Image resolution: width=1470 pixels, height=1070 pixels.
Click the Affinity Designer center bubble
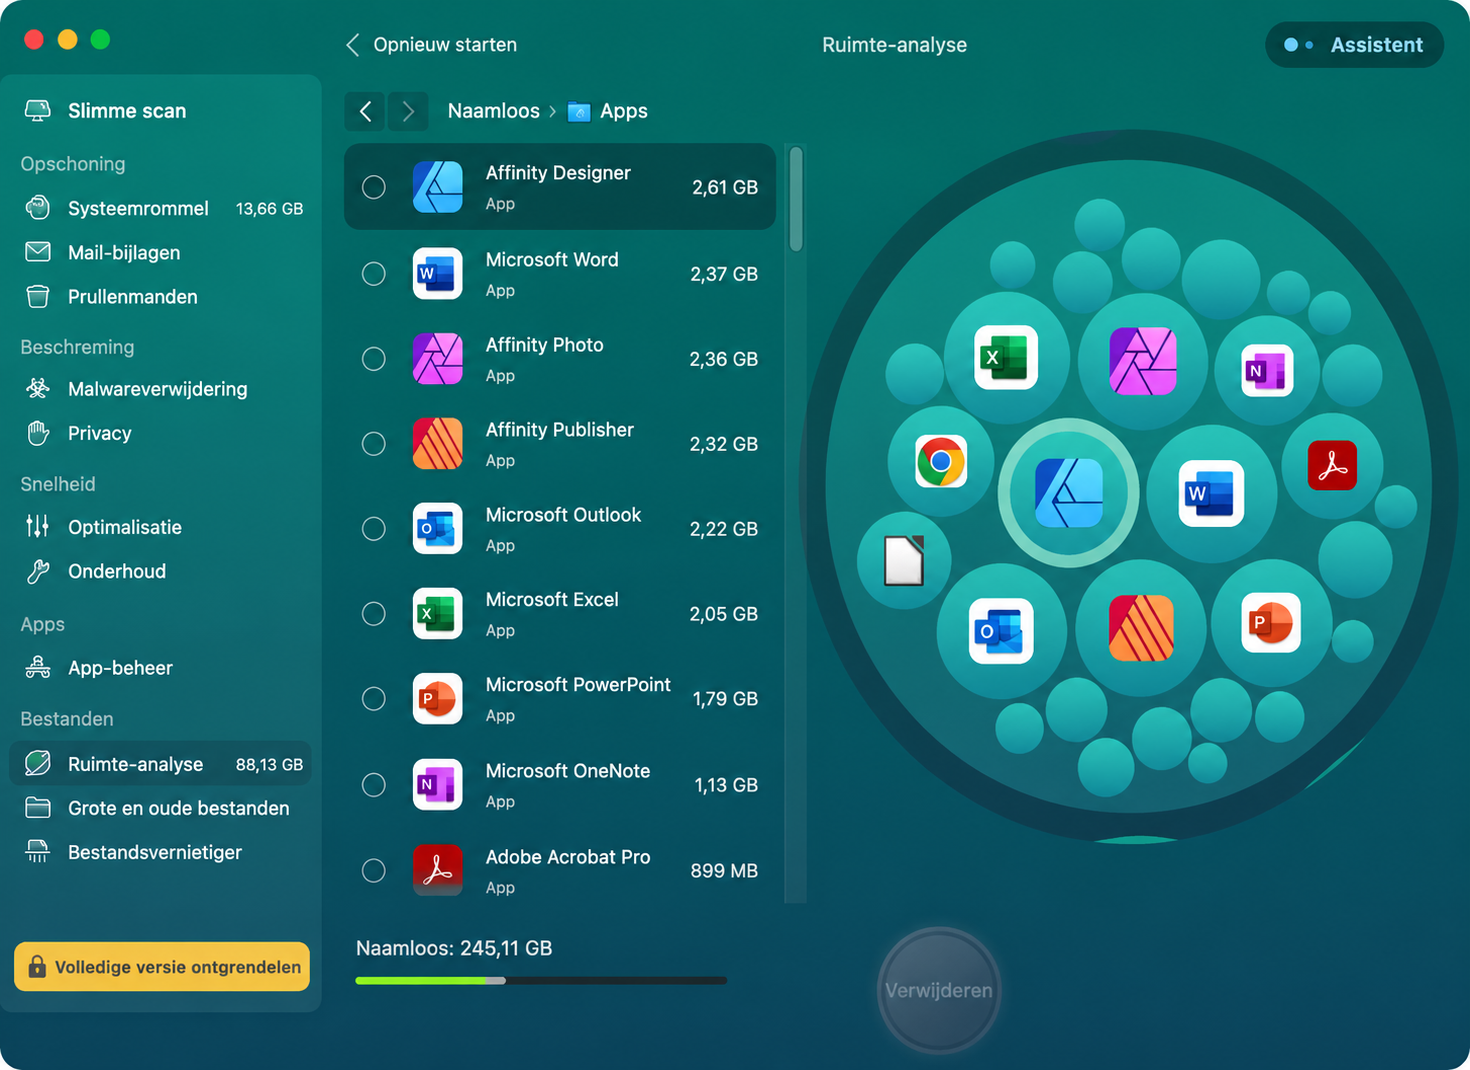[x=1069, y=493]
